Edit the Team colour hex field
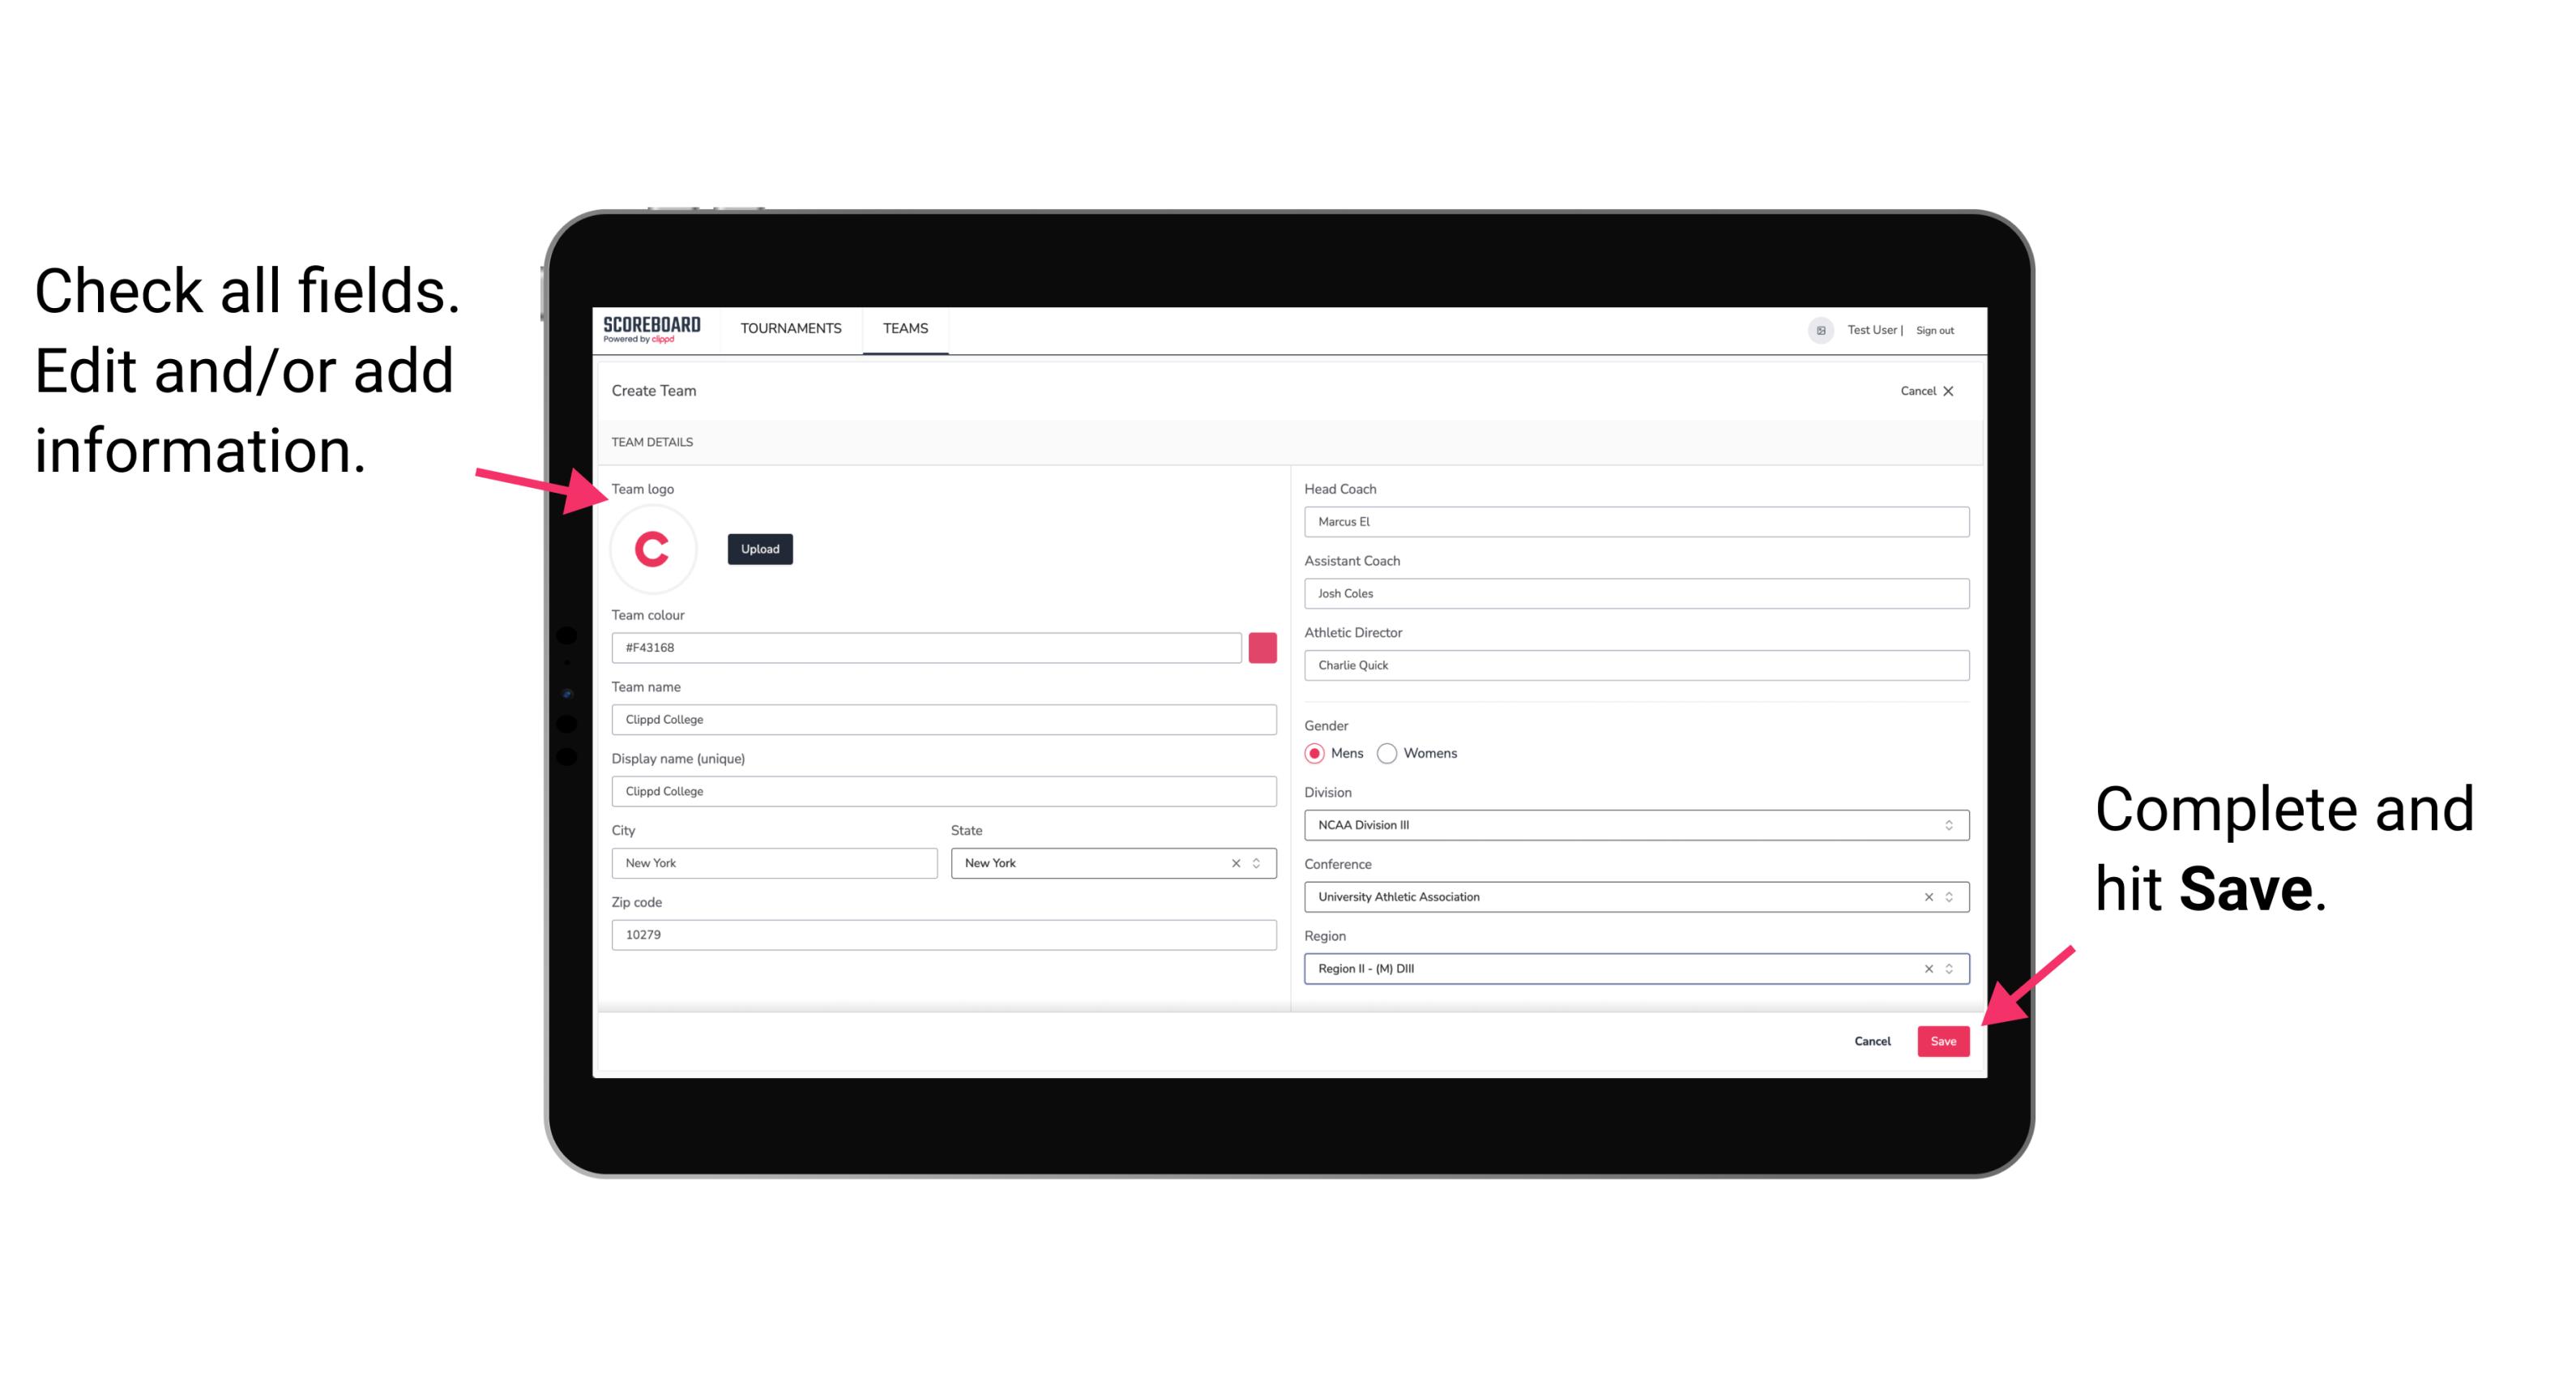This screenshot has width=2576, height=1386. click(x=929, y=647)
